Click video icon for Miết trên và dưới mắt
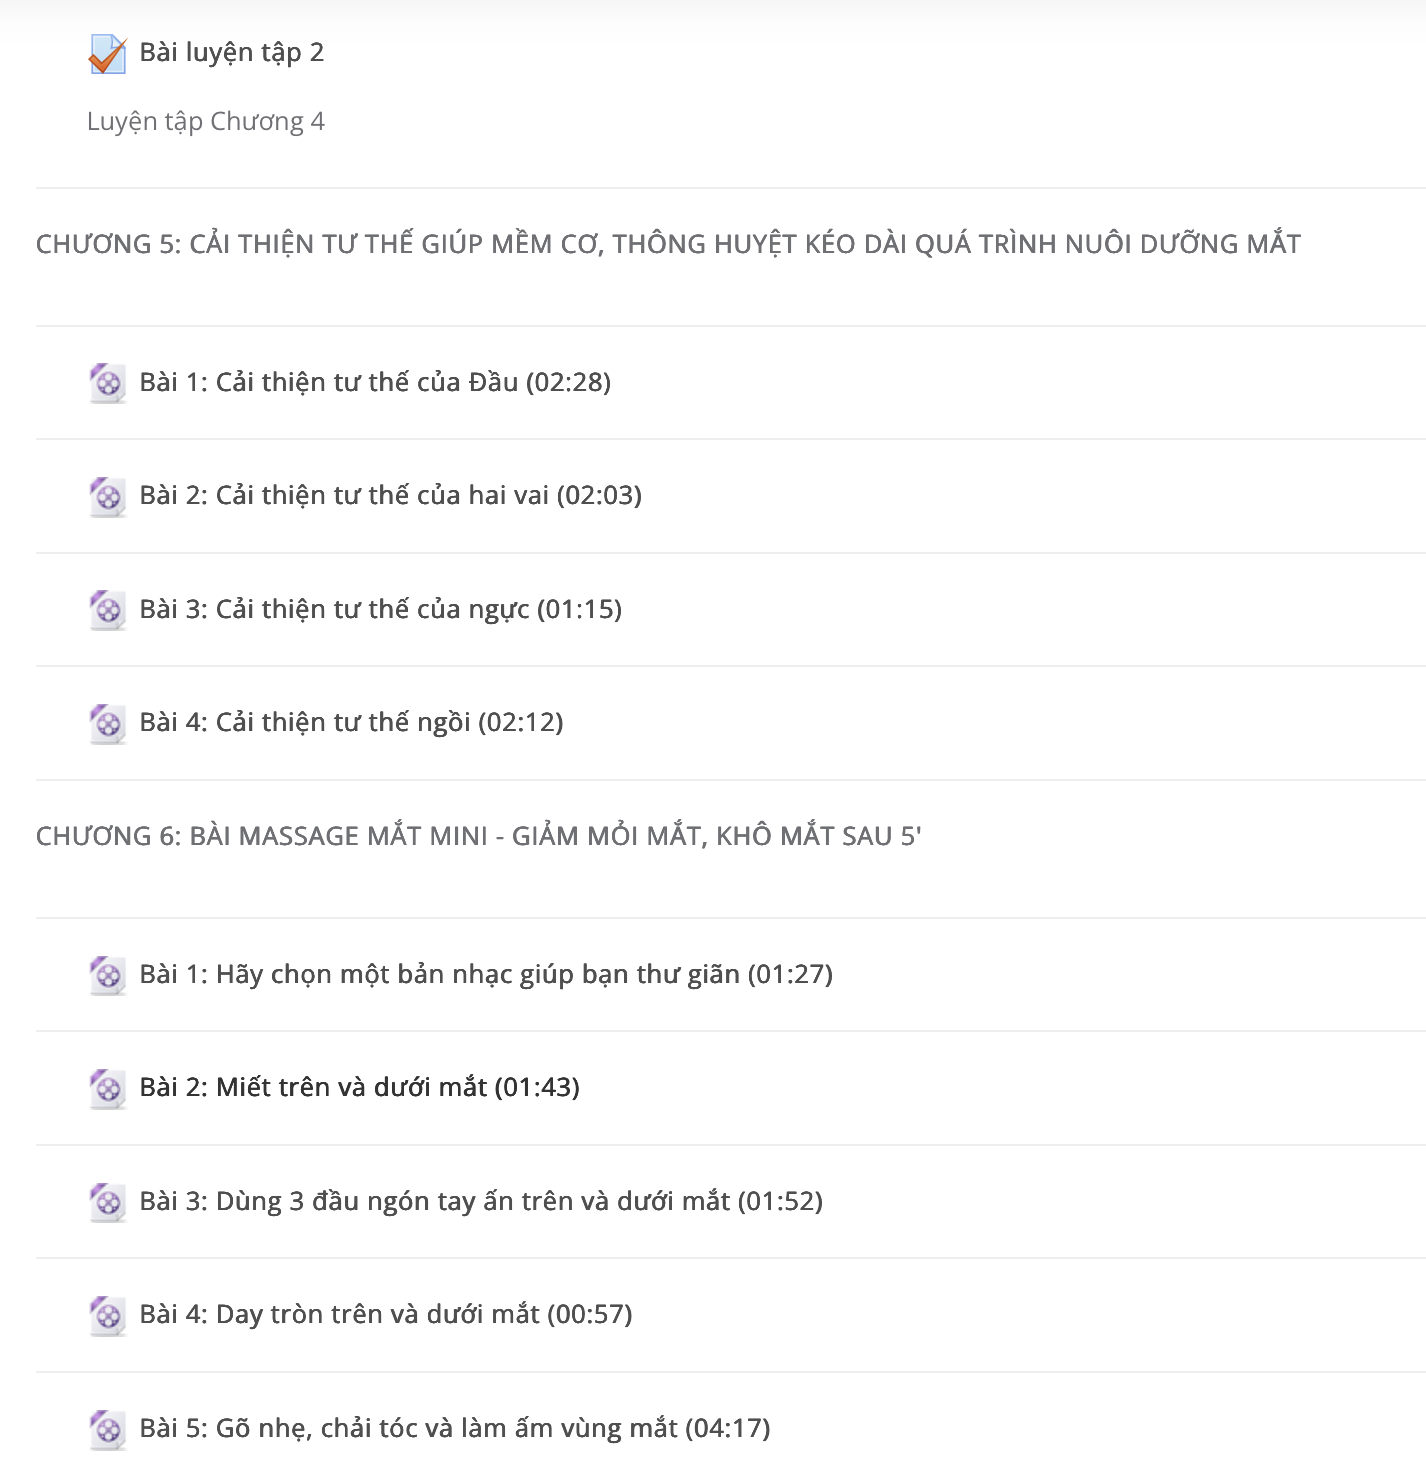 (x=107, y=1088)
